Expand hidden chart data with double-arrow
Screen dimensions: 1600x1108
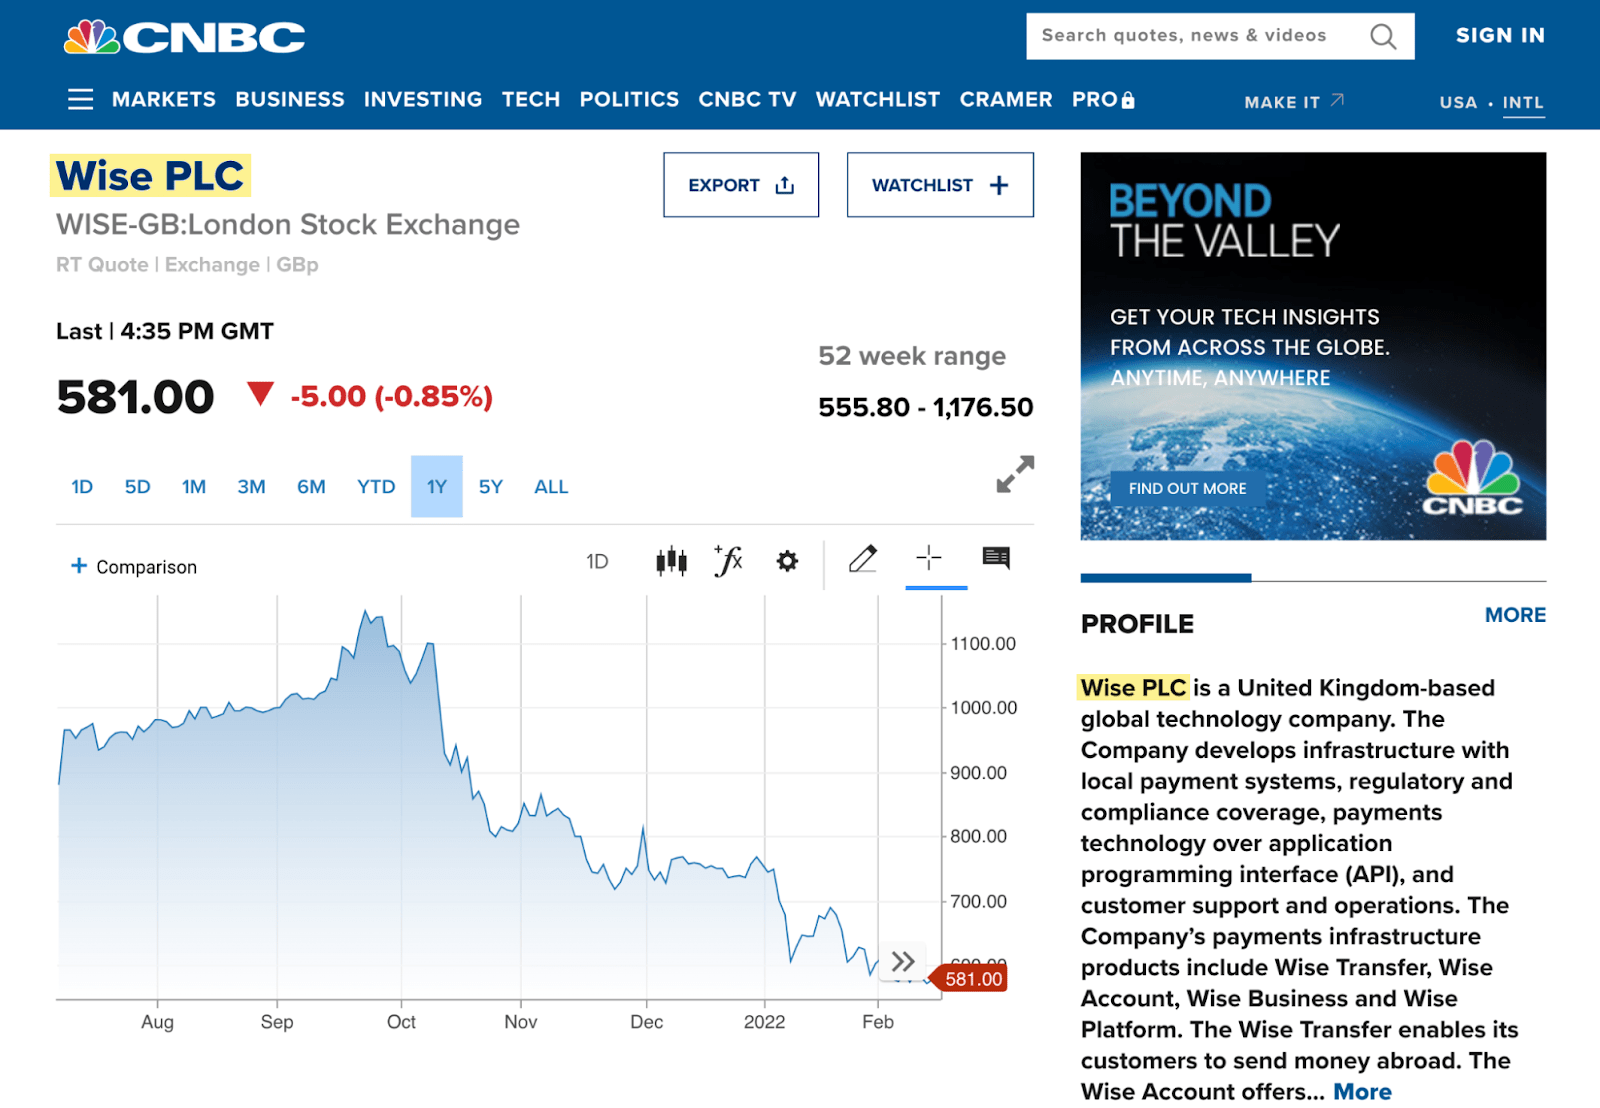click(903, 961)
